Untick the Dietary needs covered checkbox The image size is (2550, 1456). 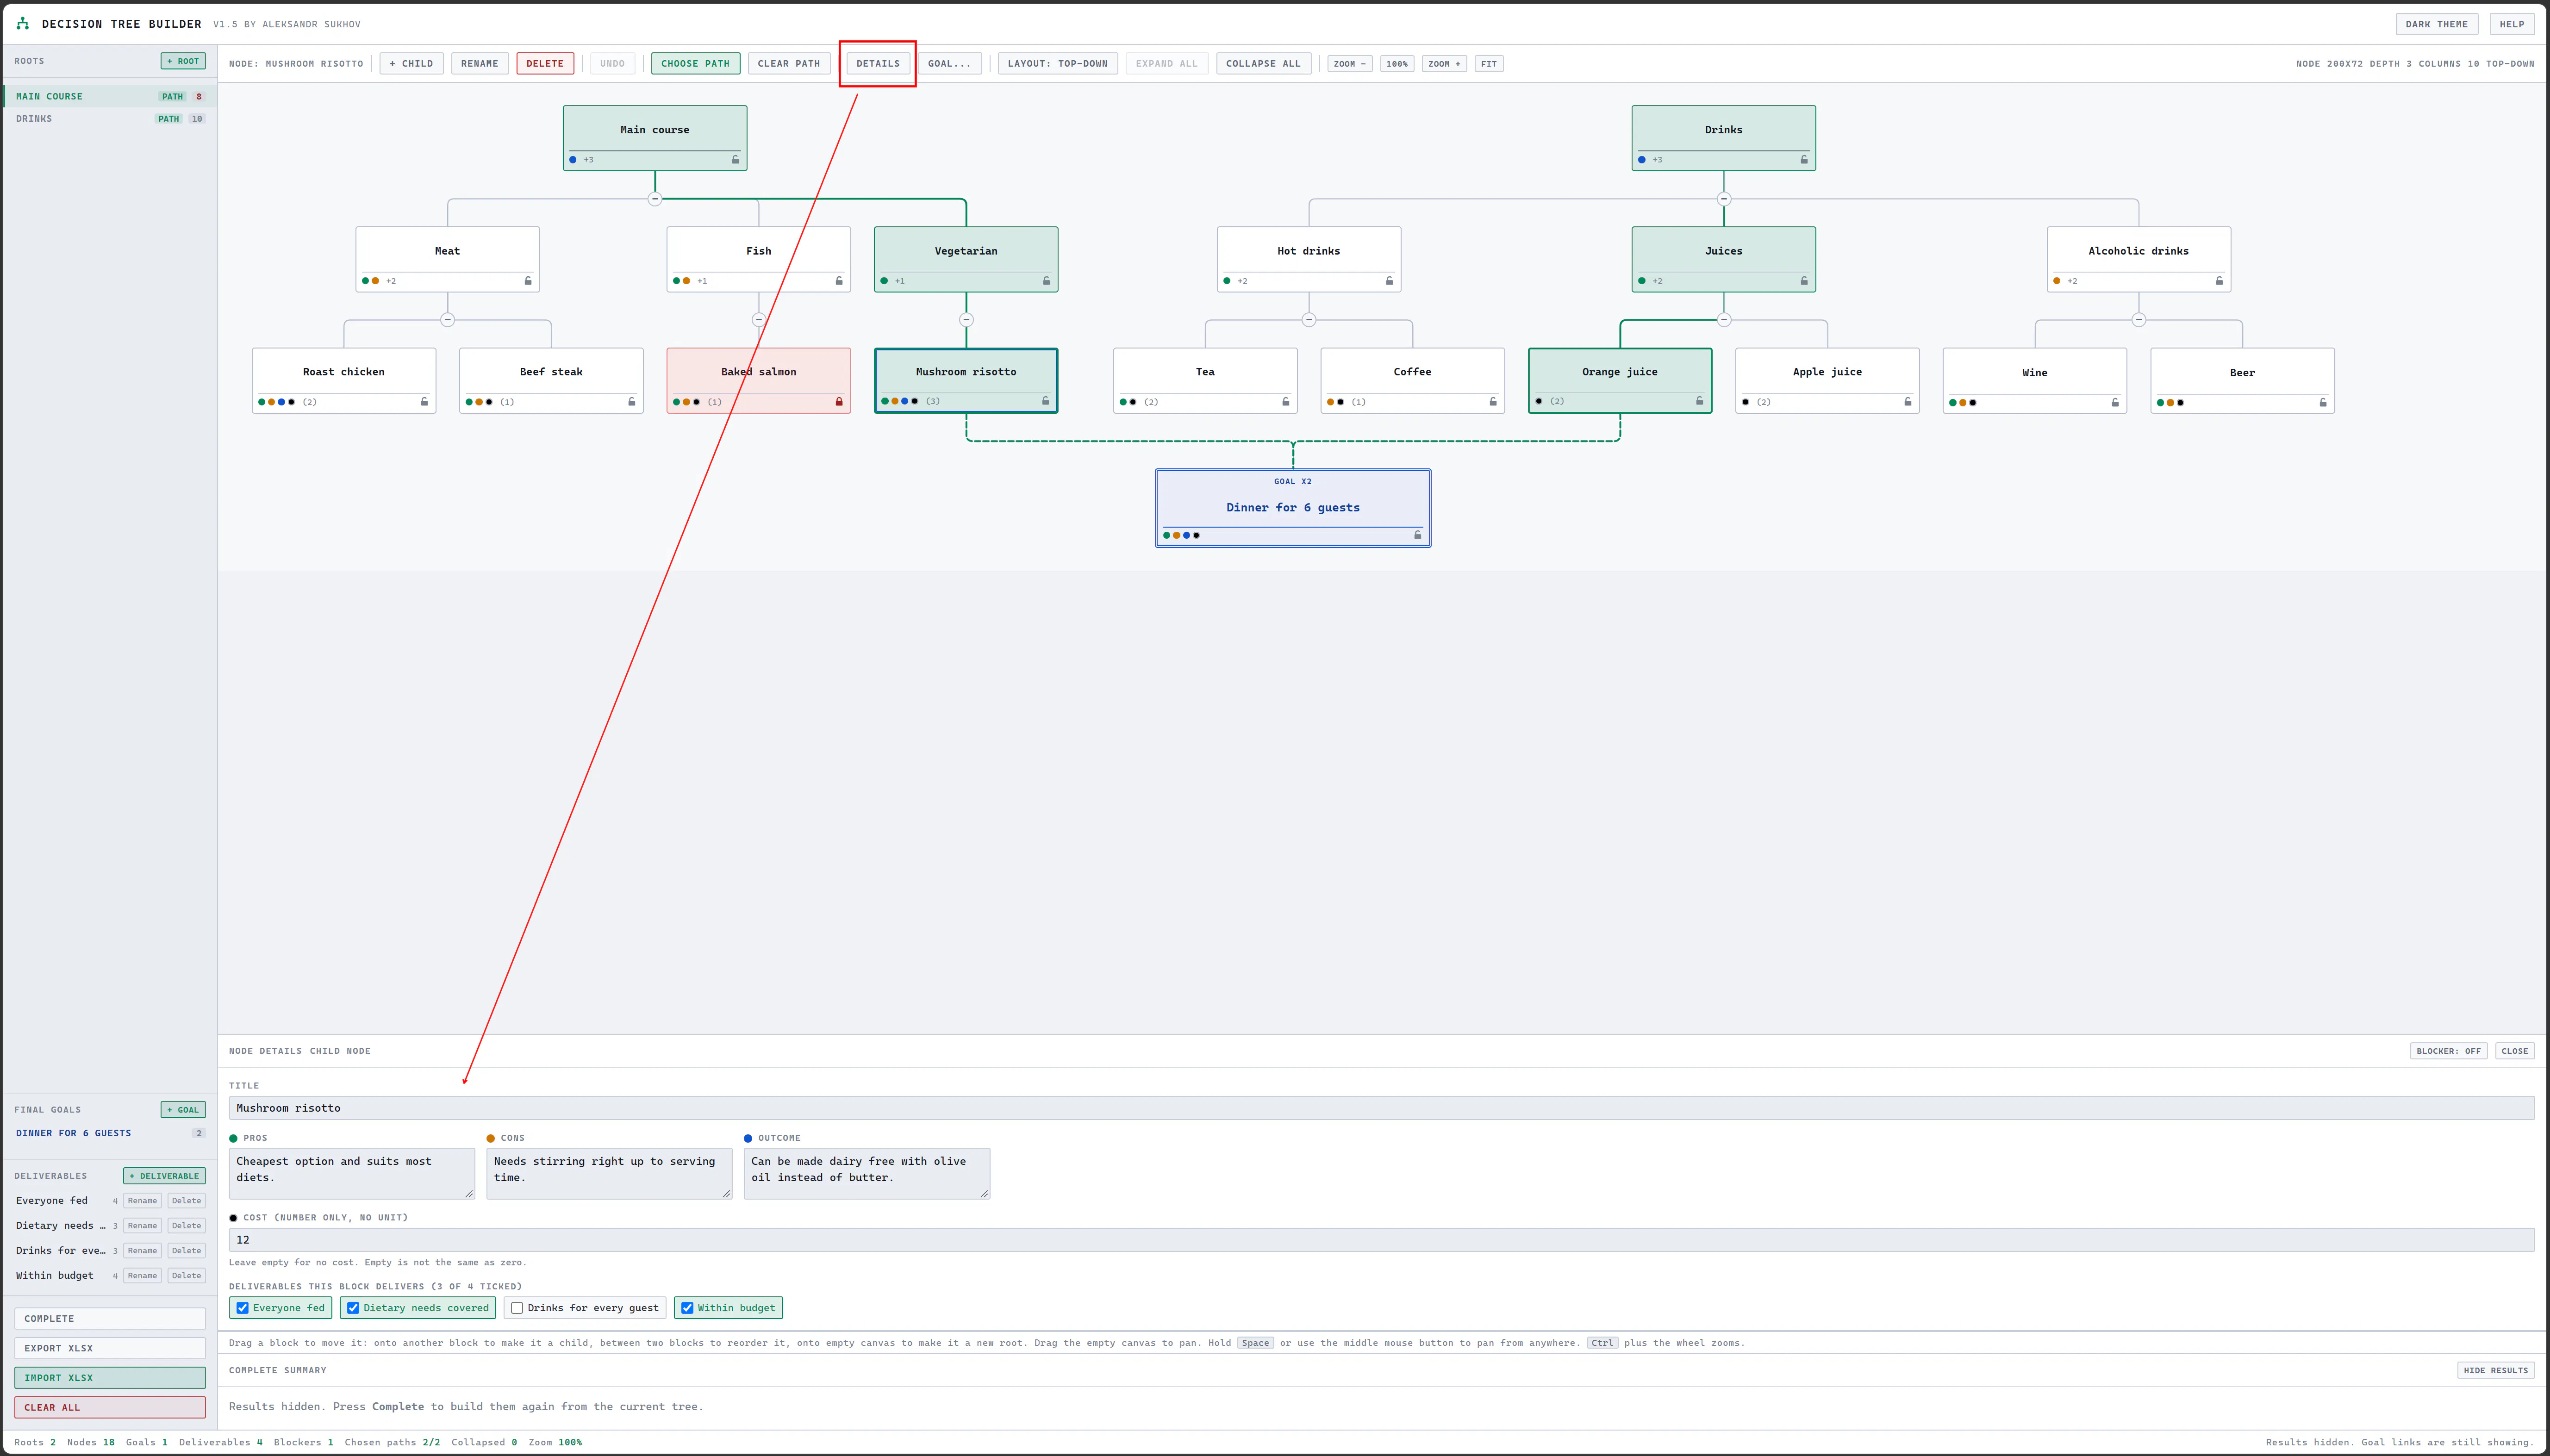pos(353,1308)
